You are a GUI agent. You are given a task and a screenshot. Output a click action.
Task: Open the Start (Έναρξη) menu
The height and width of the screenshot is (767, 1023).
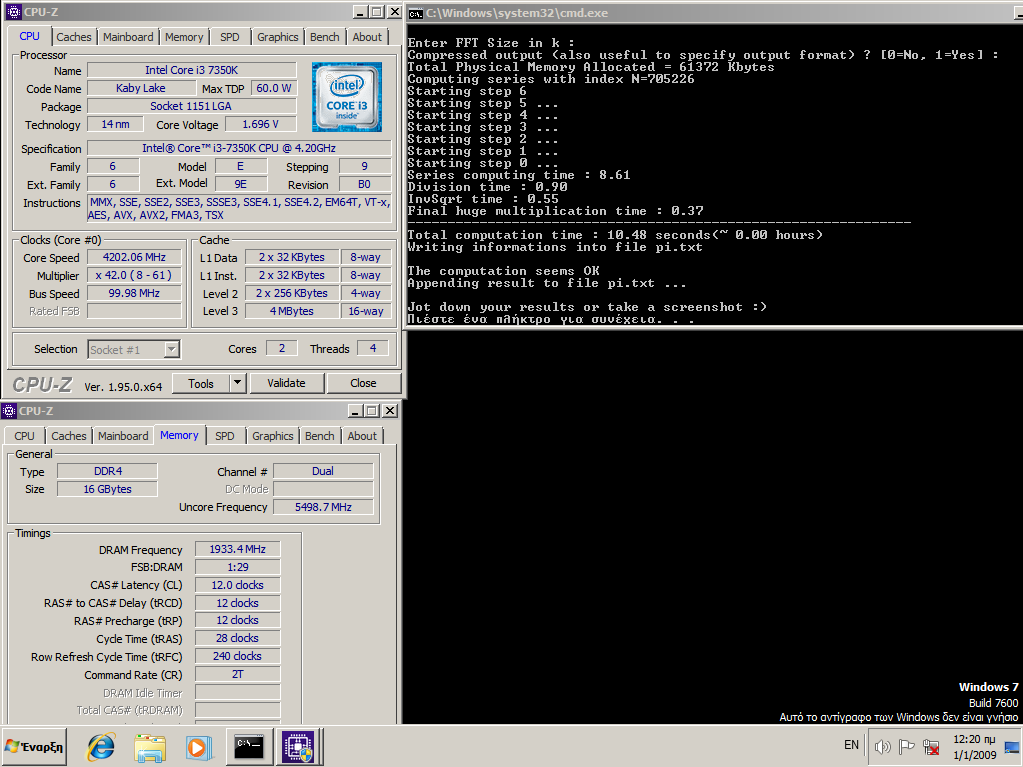[34, 747]
